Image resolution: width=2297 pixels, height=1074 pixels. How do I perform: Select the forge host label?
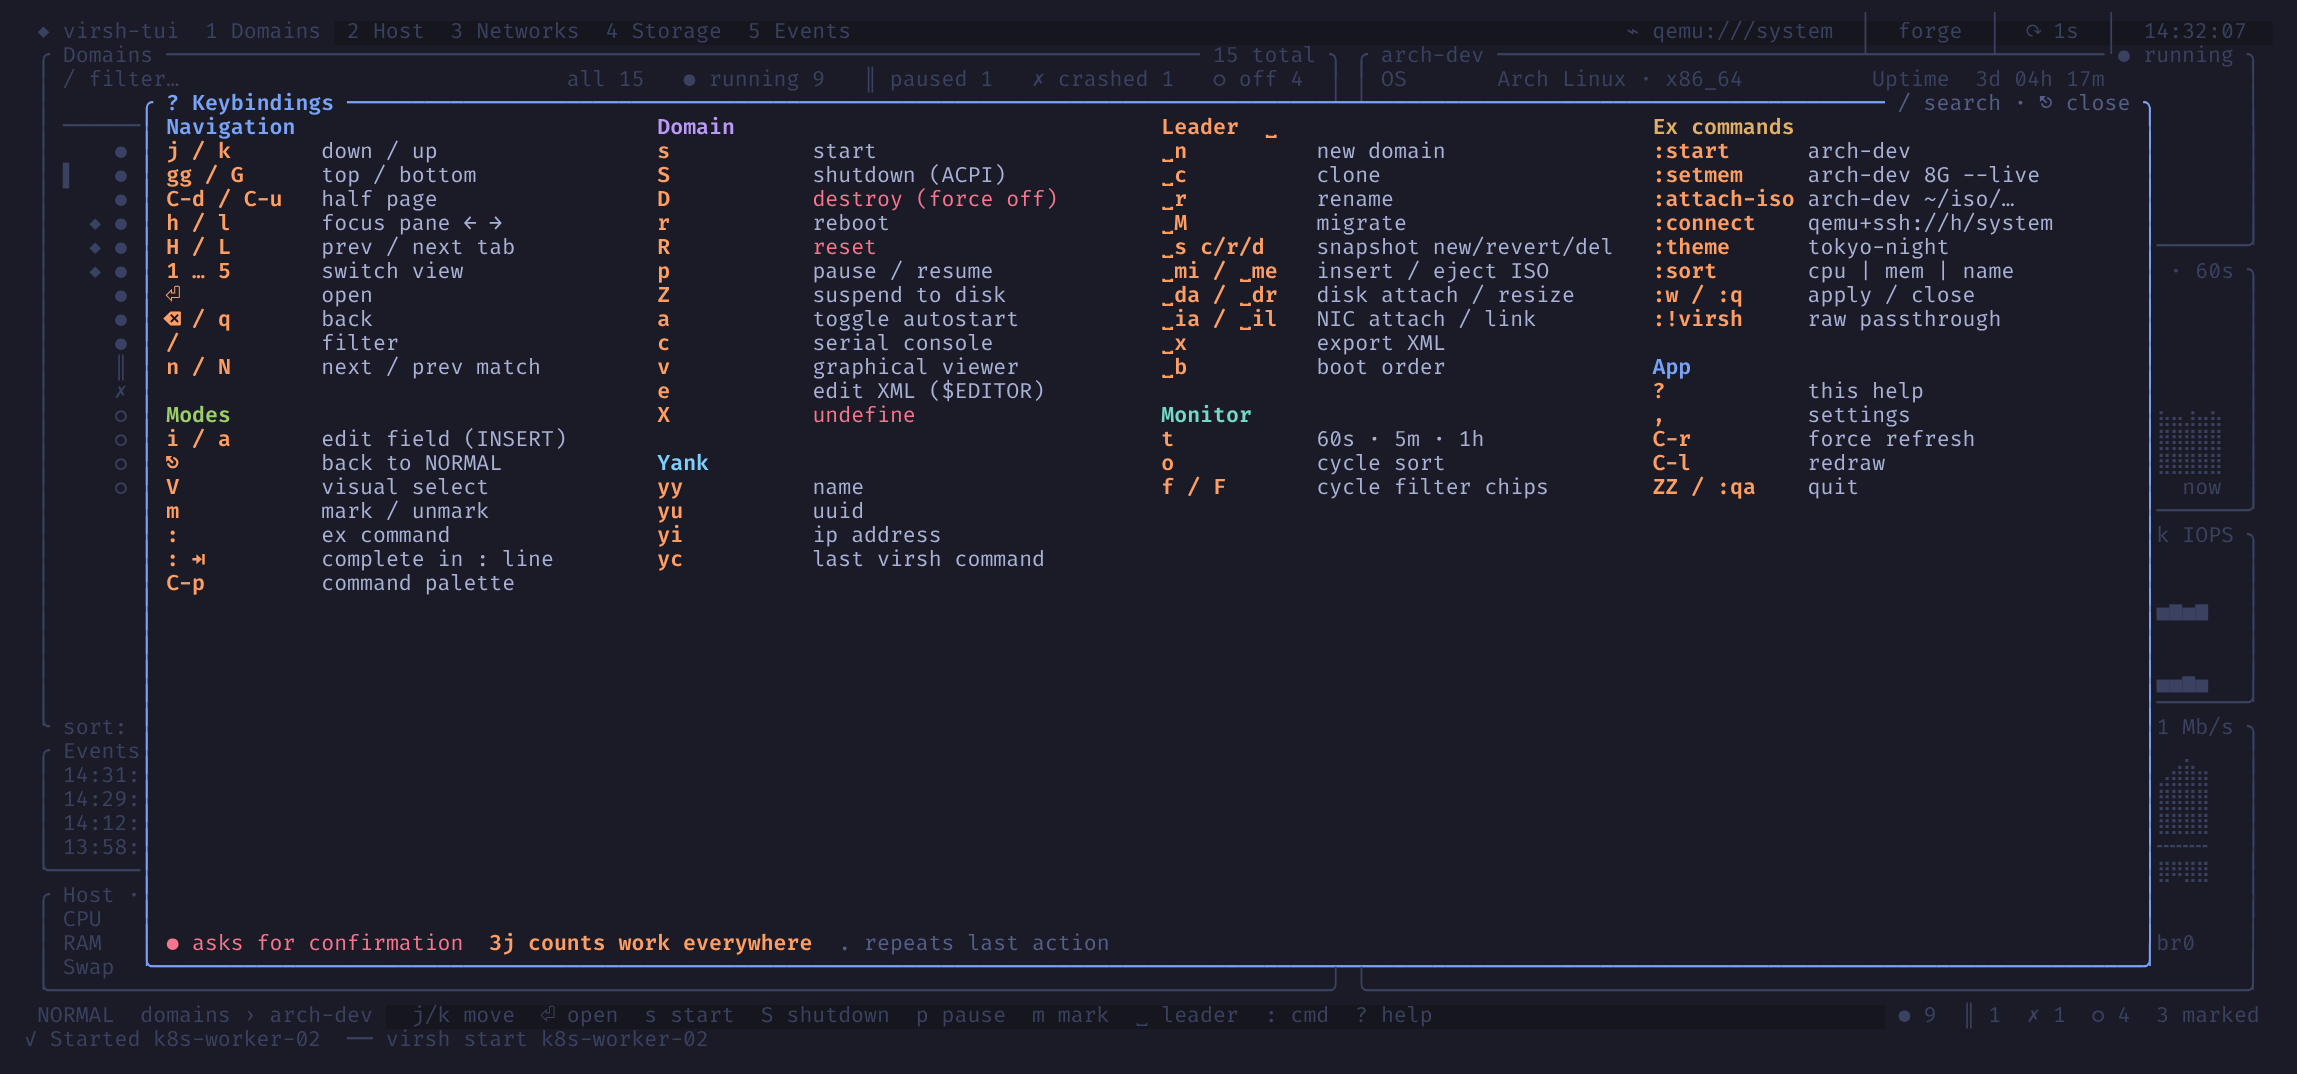[1930, 31]
